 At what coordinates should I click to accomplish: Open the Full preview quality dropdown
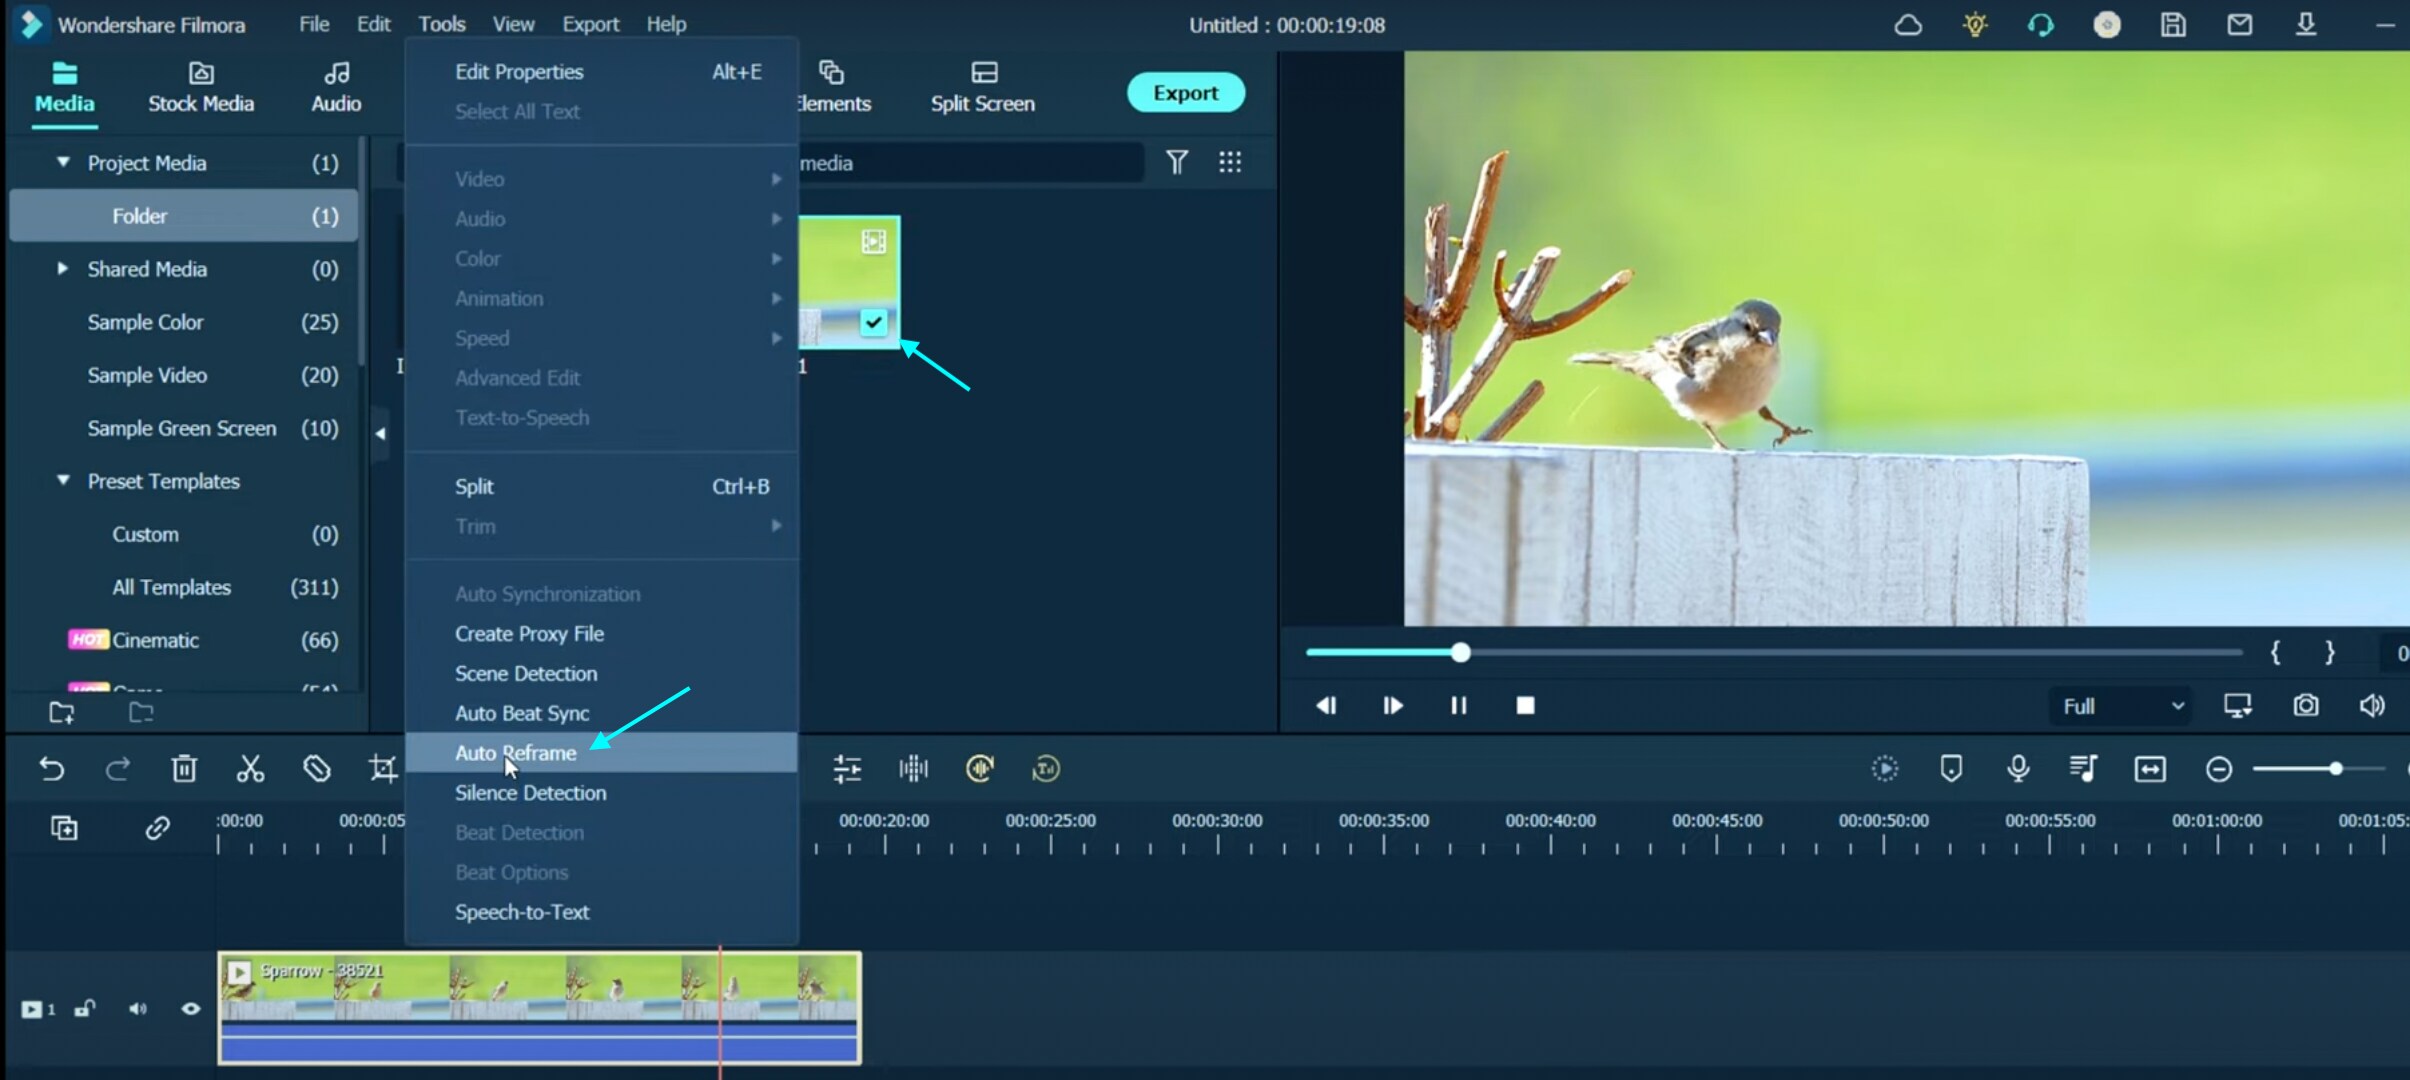[x=2122, y=706]
